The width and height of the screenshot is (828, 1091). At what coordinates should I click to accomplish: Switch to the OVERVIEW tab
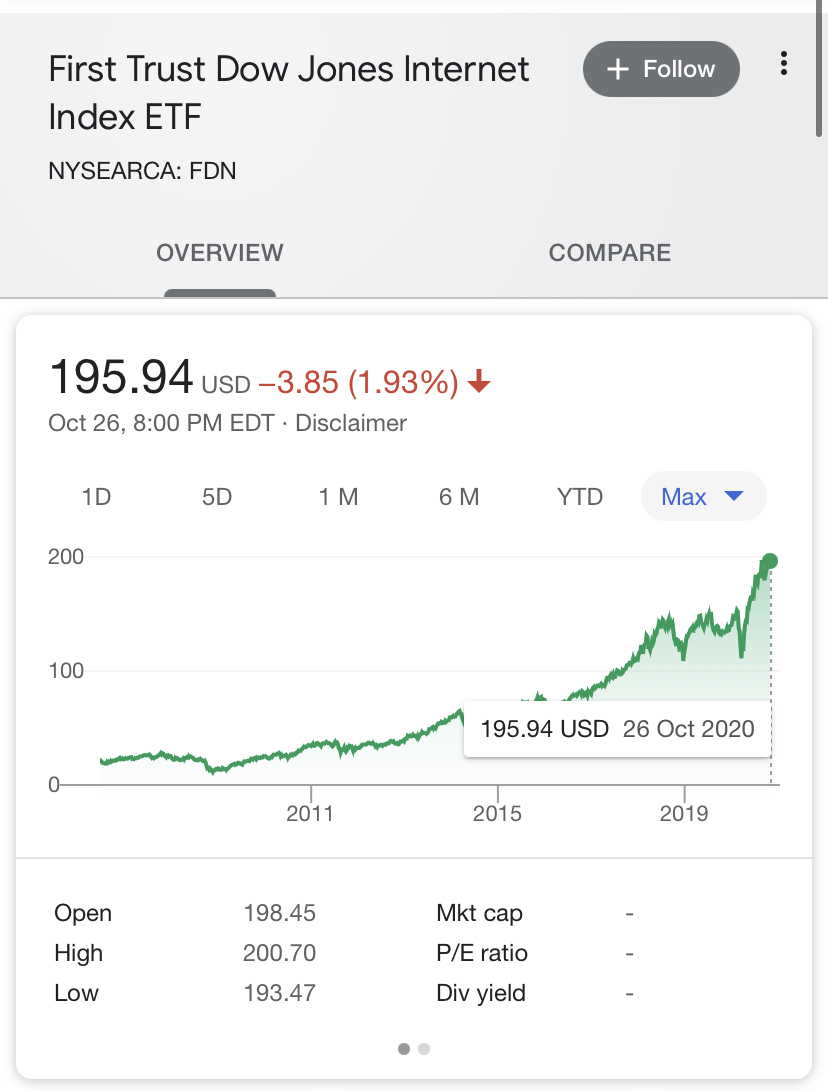tap(220, 253)
